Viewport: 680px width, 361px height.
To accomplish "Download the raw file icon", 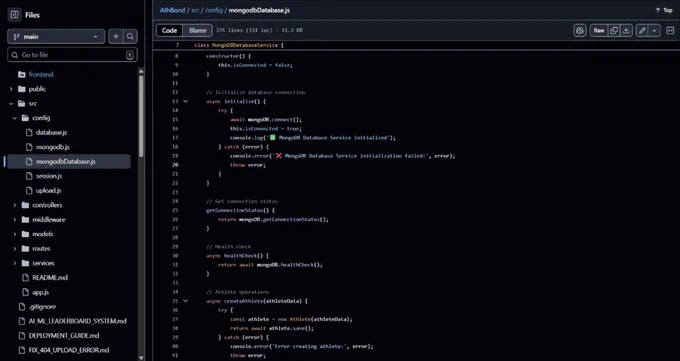I will tap(626, 30).
